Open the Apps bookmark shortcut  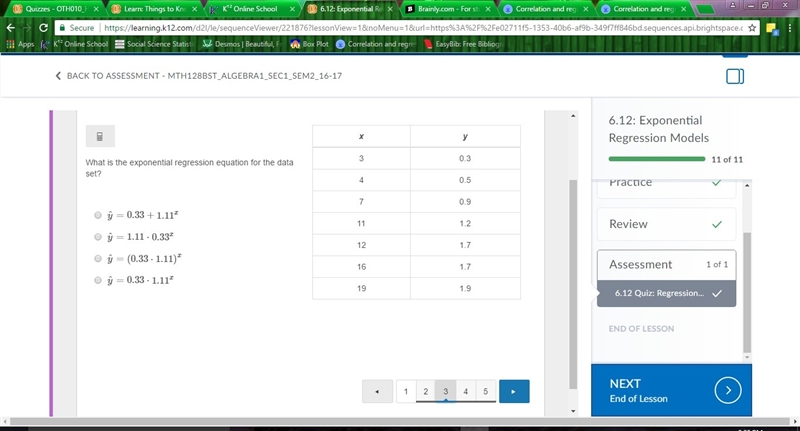(20, 44)
